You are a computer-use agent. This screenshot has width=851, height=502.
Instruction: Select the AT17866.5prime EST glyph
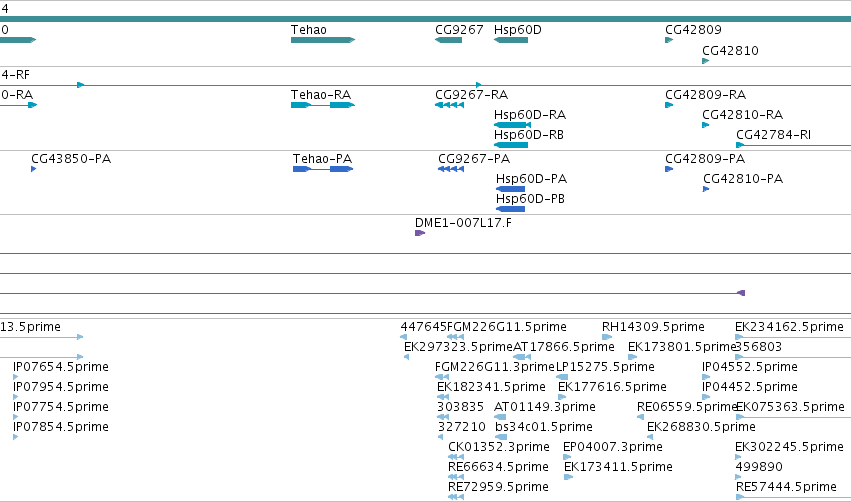pos(522,357)
